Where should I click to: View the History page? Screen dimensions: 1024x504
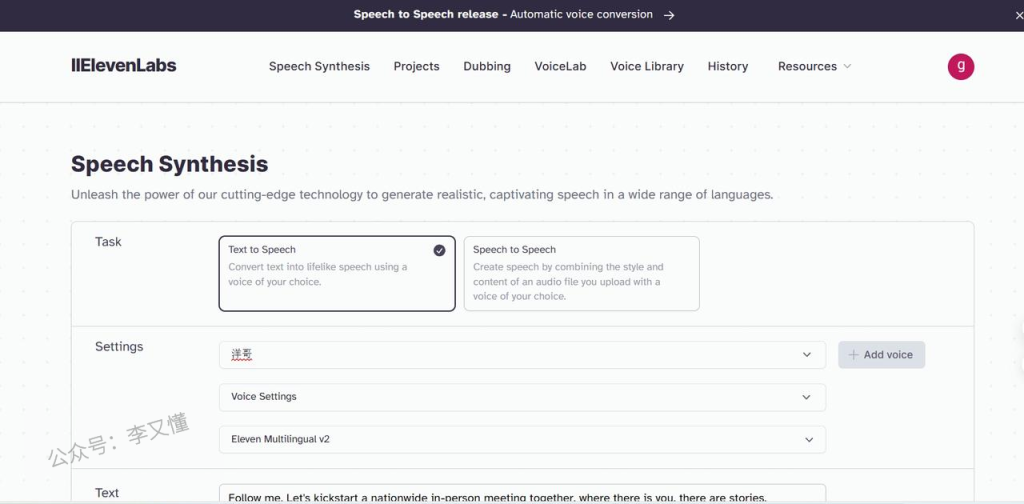click(727, 66)
